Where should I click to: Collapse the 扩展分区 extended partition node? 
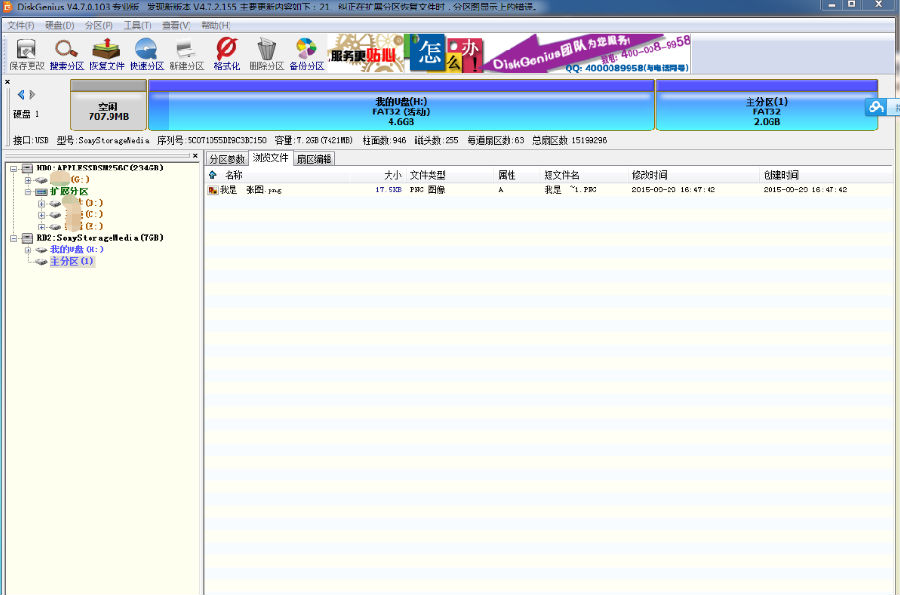(x=28, y=192)
